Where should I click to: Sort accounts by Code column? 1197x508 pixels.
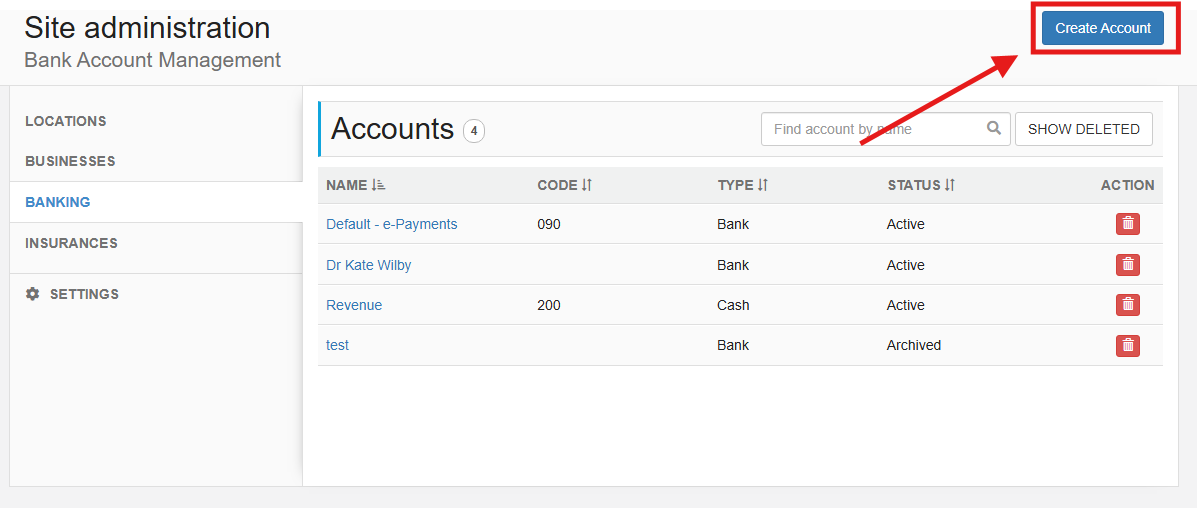tap(565, 185)
